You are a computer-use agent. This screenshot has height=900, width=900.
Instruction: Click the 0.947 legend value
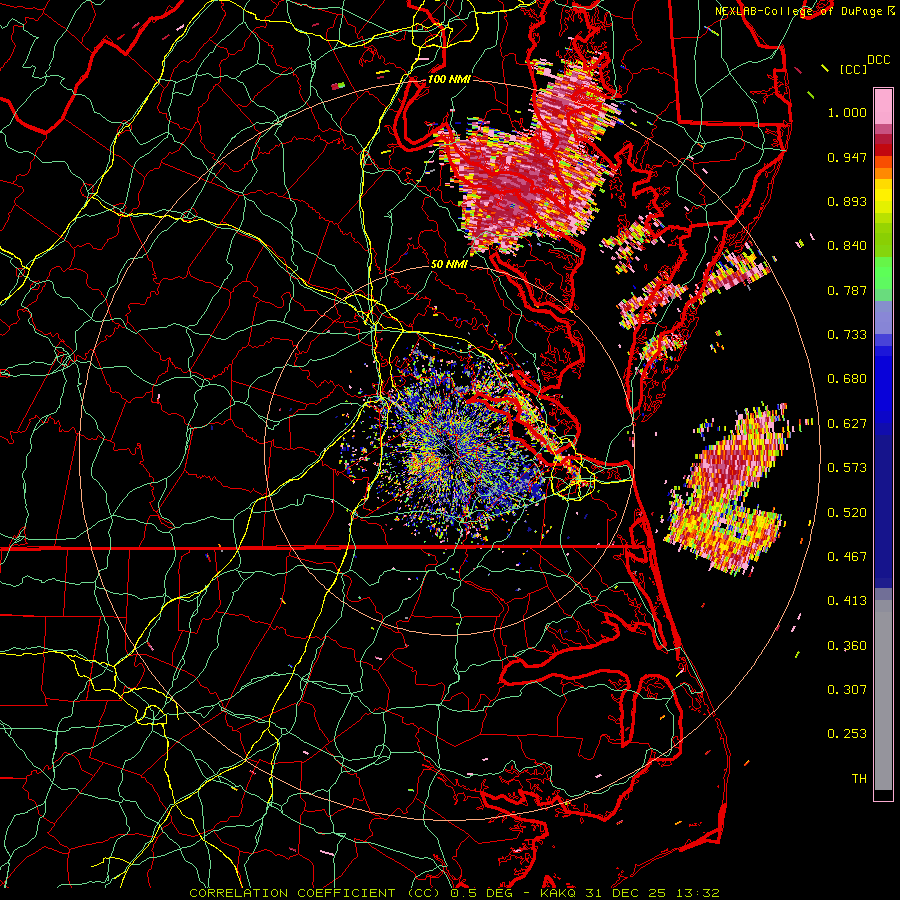pyautogui.click(x=847, y=157)
